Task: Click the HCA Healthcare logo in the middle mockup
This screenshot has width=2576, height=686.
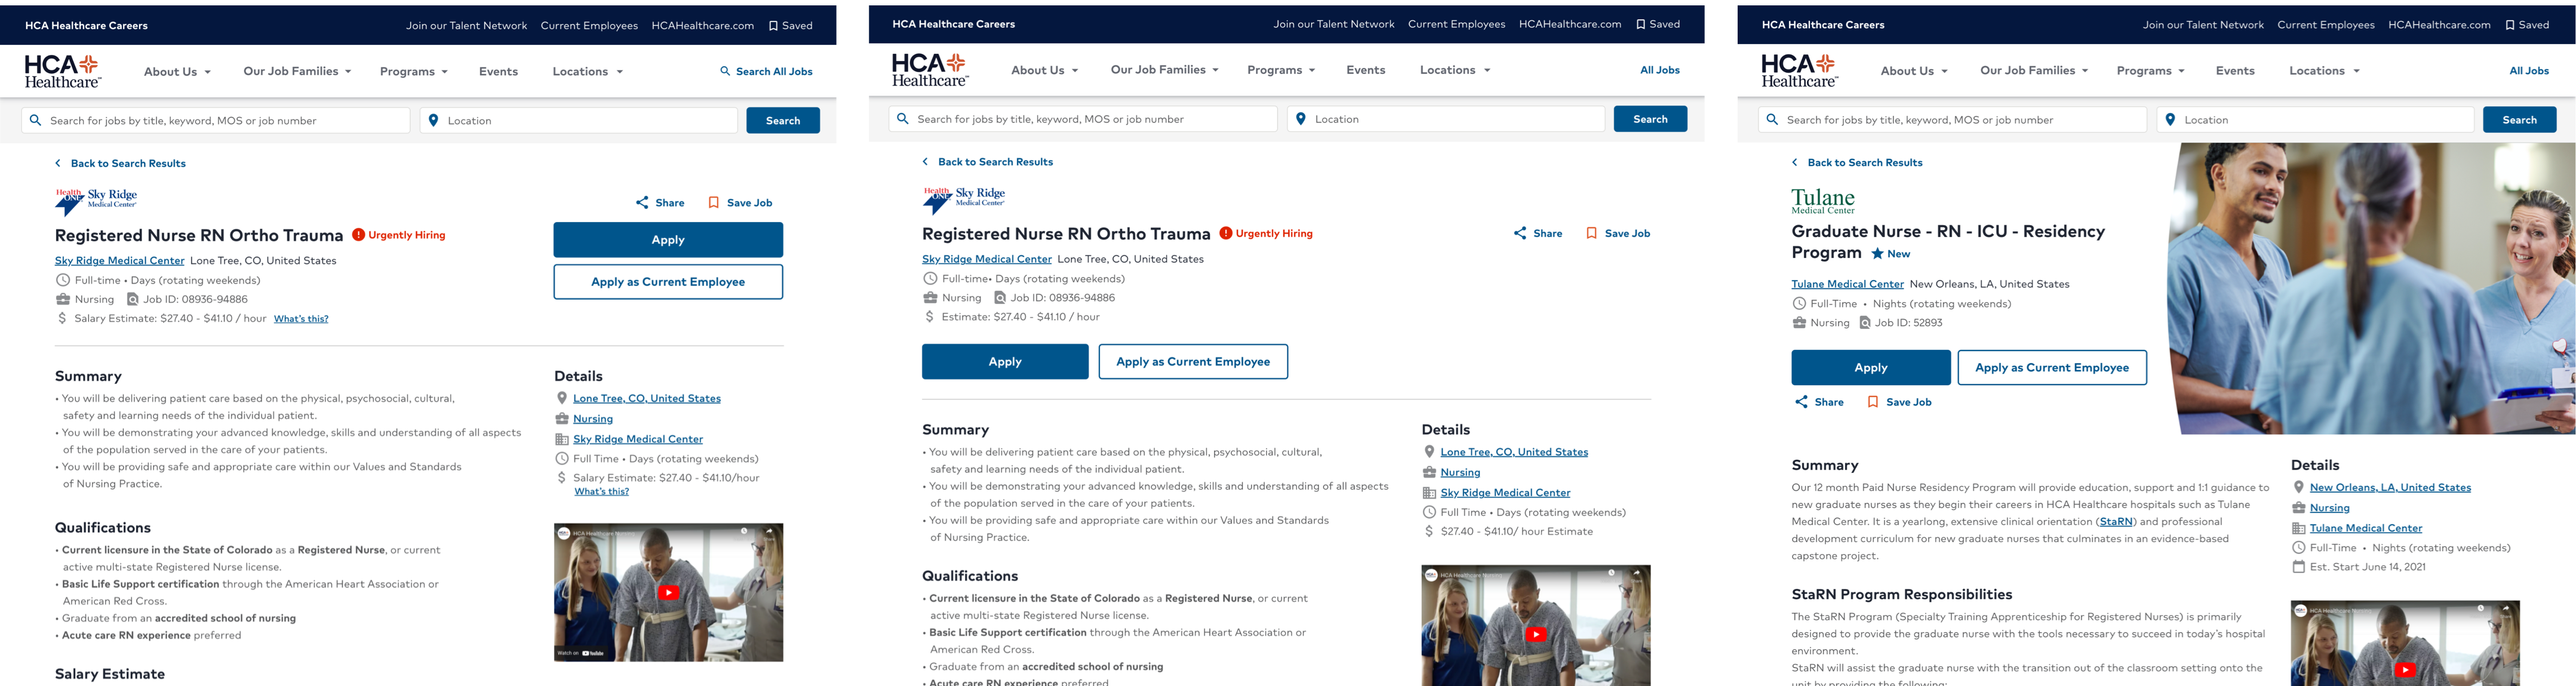Action: [x=930, y=70]
